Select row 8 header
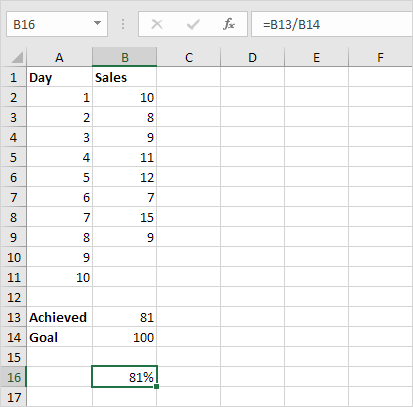This screenshot has height=407, width=413. pos(13,217)
